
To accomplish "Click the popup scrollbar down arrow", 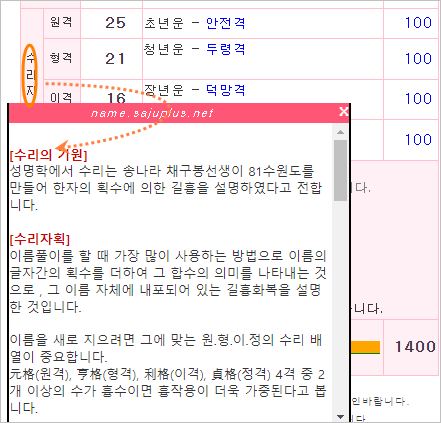I will point(340,417).
